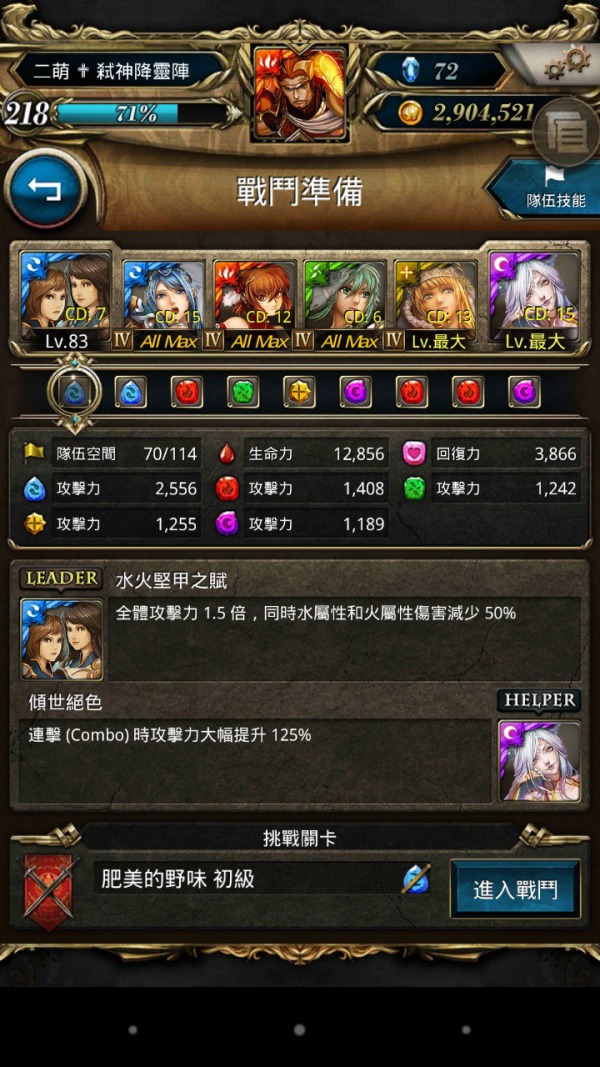Tap the helper portrait under HELPER label
This screenshot has height=1067, width=600.
coord(540,761)
